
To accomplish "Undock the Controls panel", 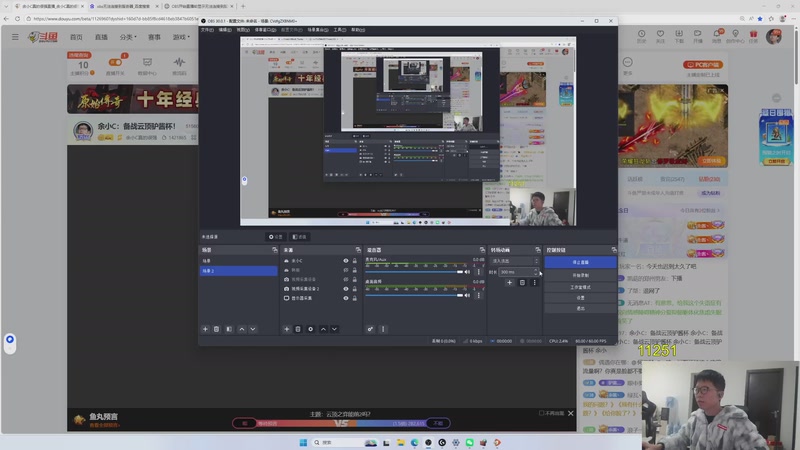I will point(614,250).
